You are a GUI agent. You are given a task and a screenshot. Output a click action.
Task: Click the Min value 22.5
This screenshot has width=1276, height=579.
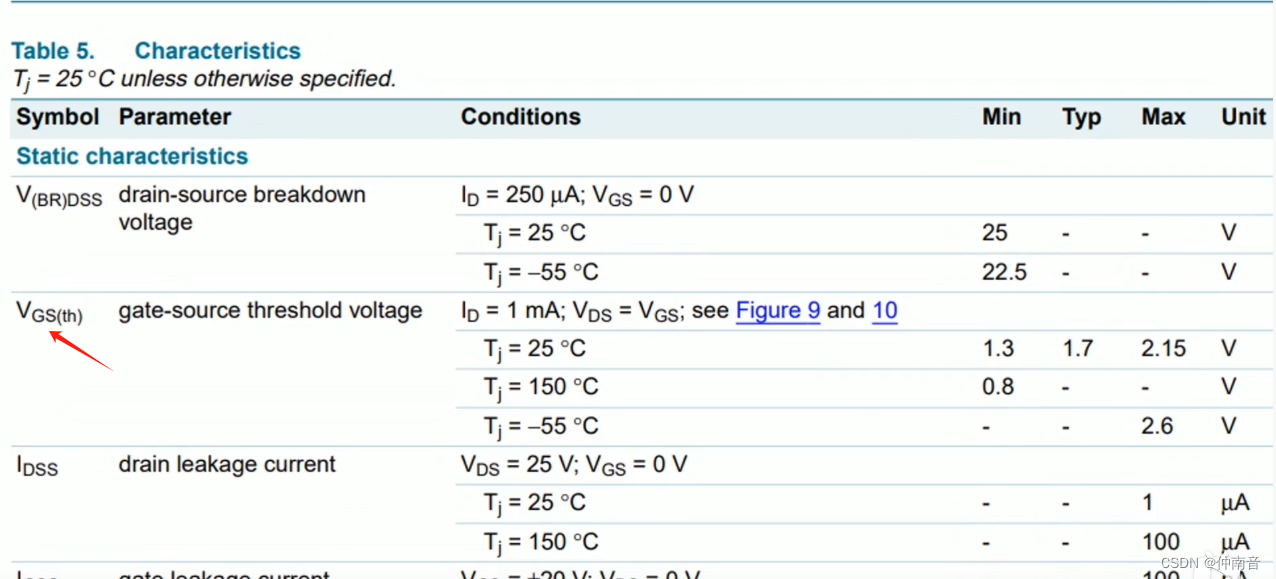click(1004, 272)
